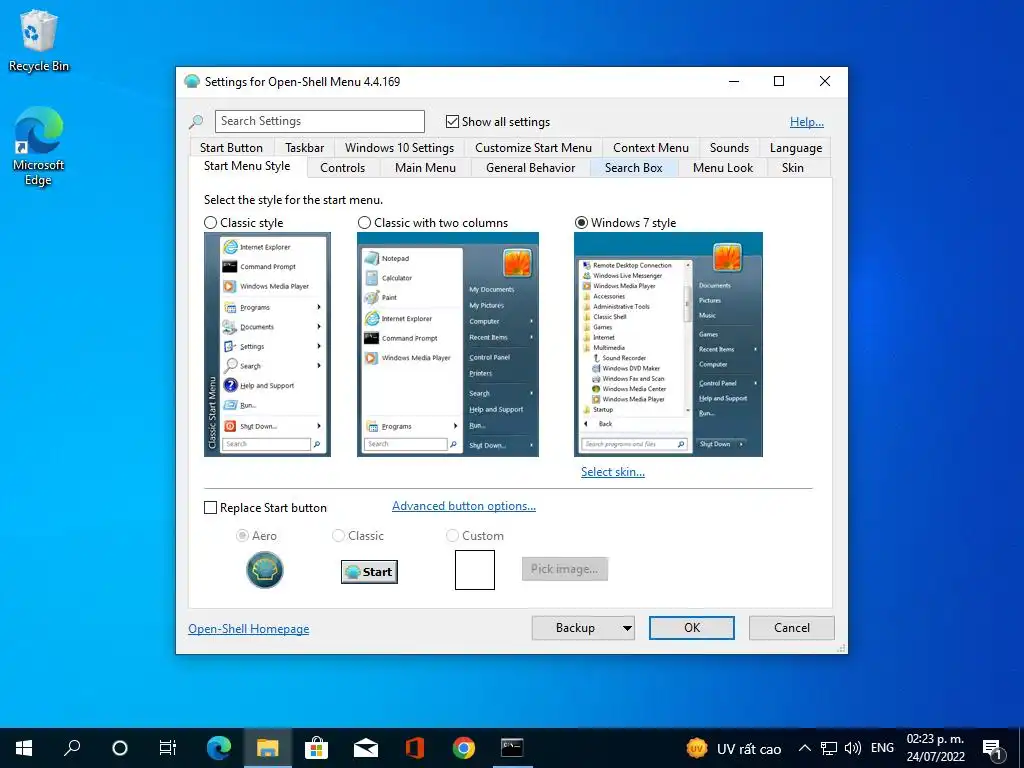Screen dimensions: 1024x768
Task: Open Backup dropdown arrow
Action: [x=627, y=628]
